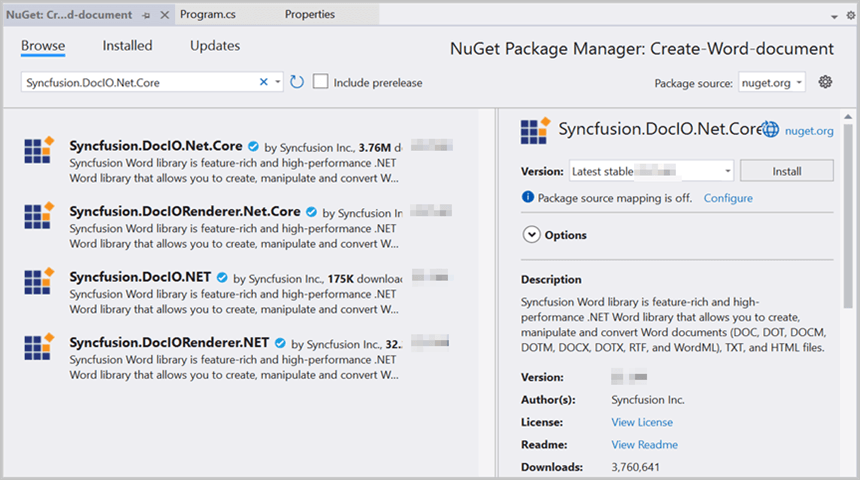Open the Properties tab
Viewport: 860px width, 480px height.
309,15
